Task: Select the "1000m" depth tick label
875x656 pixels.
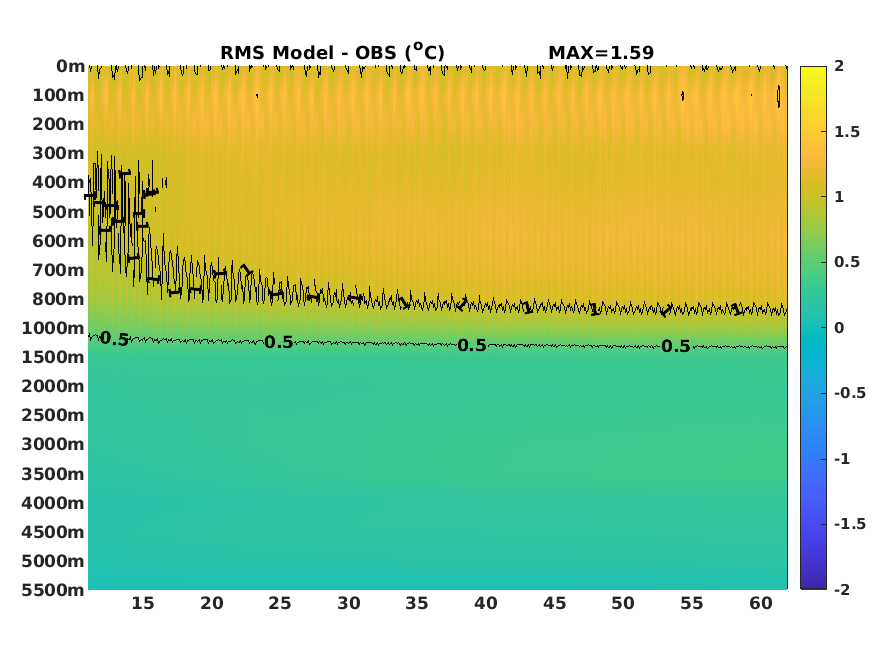Action: tap(53, 328)
